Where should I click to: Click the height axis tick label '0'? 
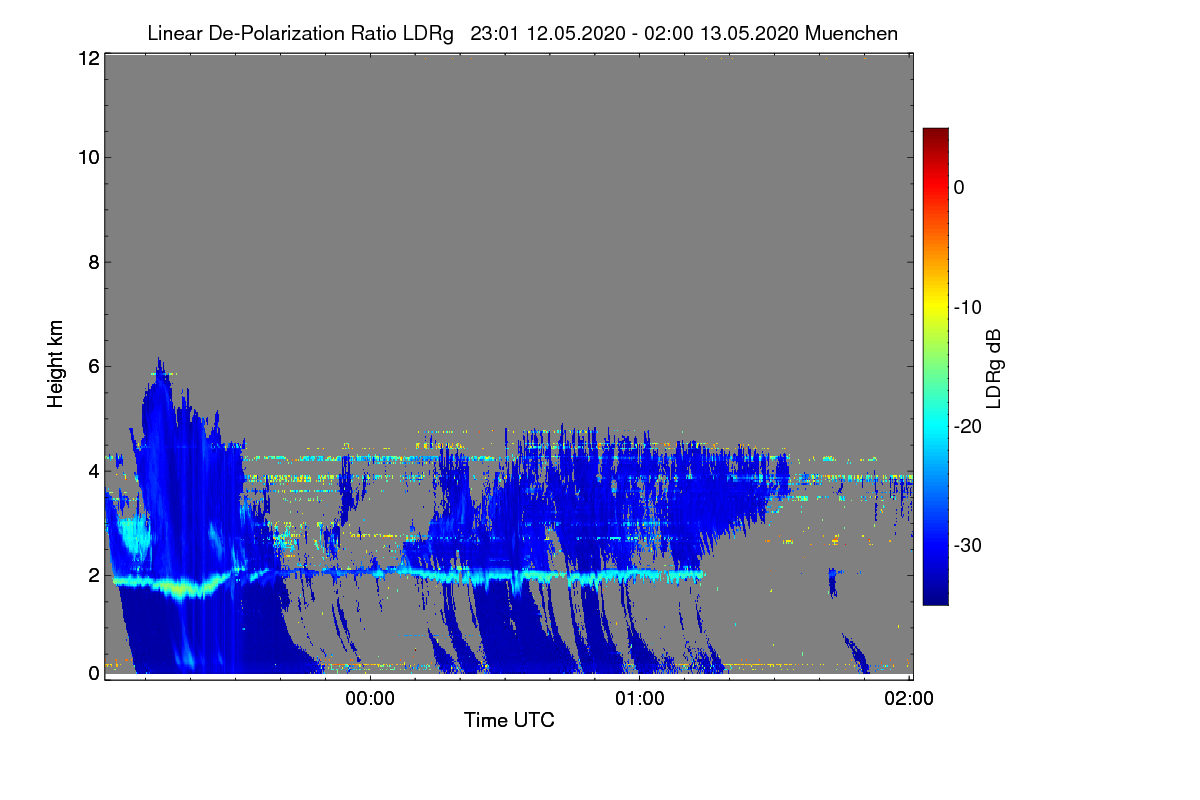click(94, 673)
